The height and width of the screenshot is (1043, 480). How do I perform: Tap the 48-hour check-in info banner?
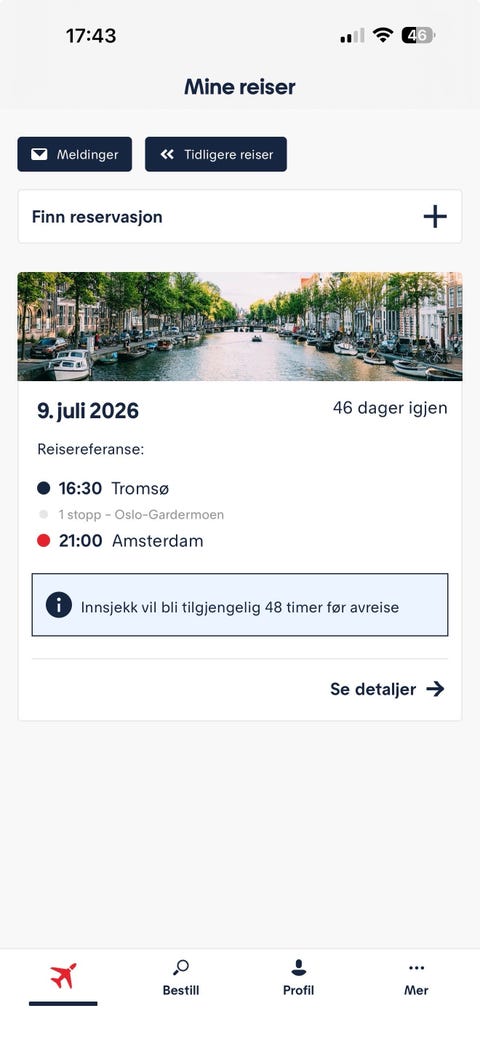click(240, 605)
